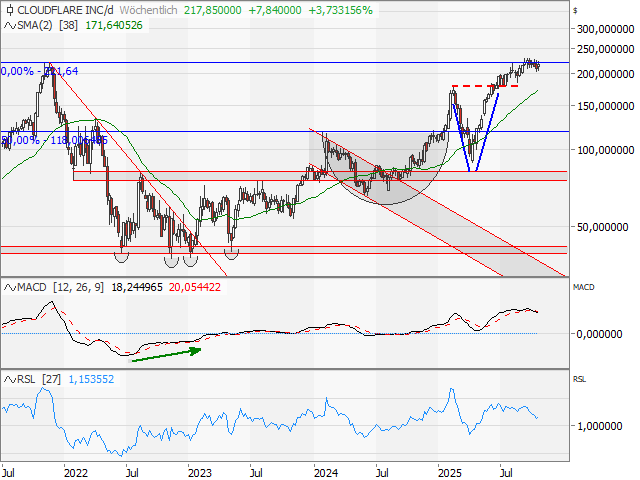Click the green MACD divergence arrow

(x=167, y=351)
